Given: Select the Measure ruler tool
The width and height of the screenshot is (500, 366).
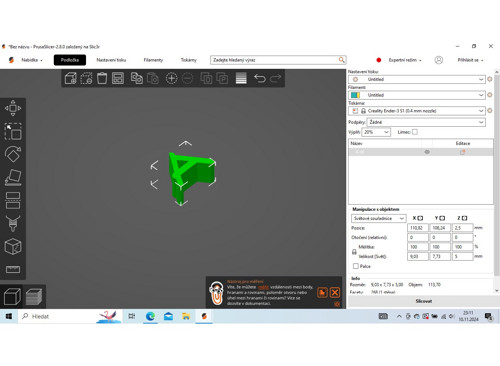Looking at the screenshot, I should pyautogui.click(x=13, y=269).
